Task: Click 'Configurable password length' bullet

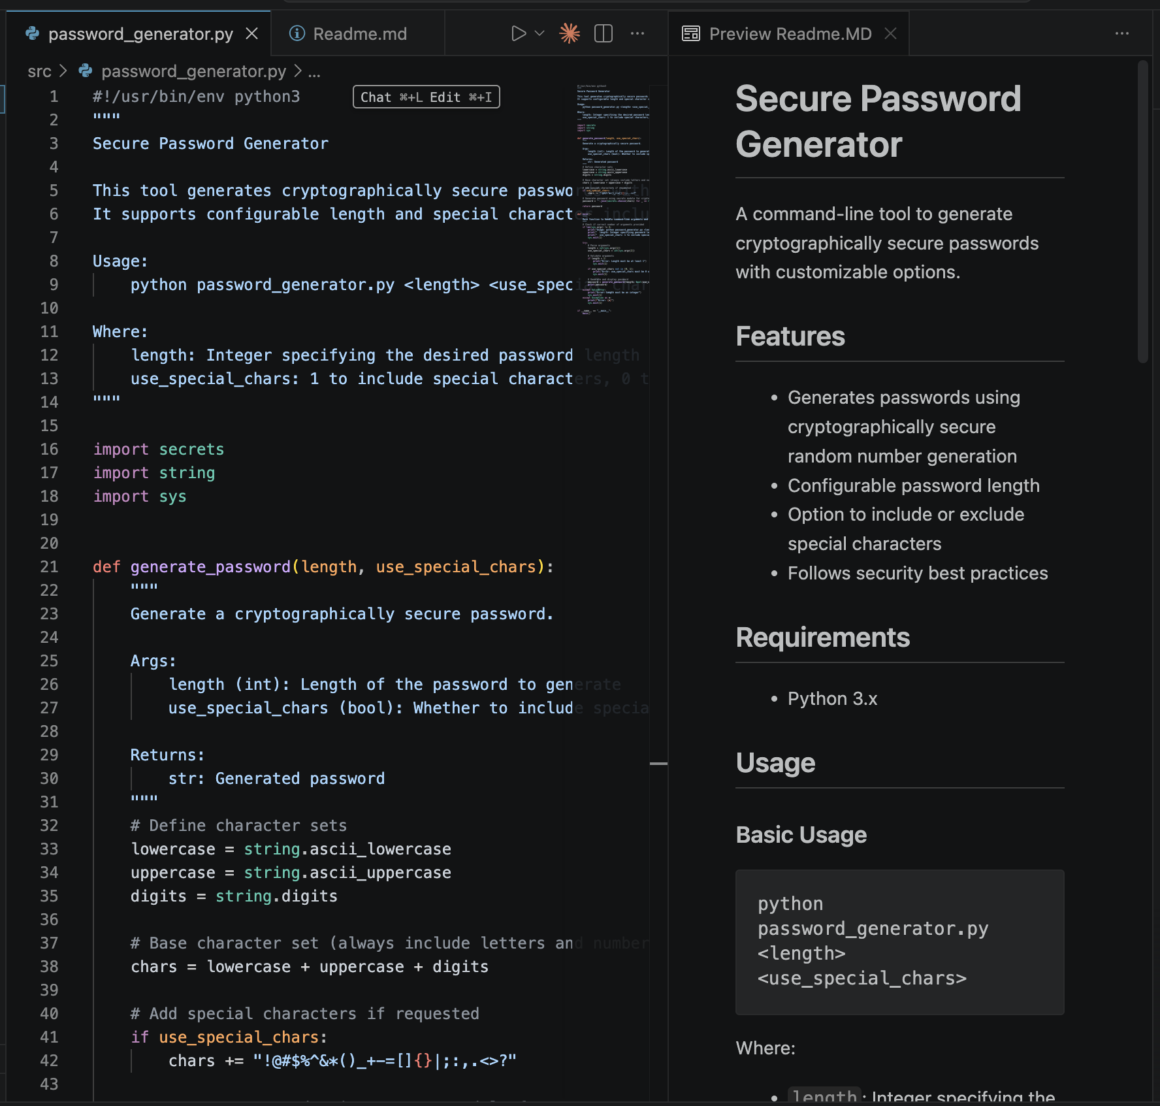Action: [x=914, y=486]
